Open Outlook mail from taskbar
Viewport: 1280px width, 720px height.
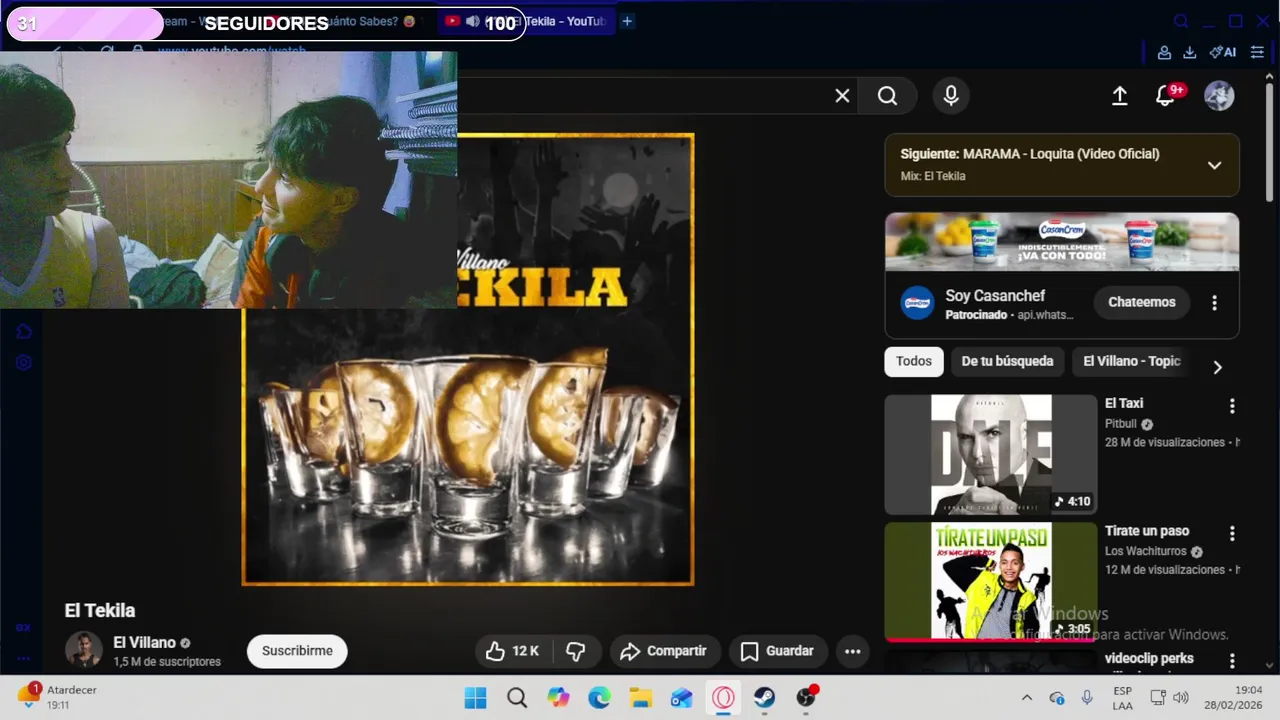[x=682, y=698]
